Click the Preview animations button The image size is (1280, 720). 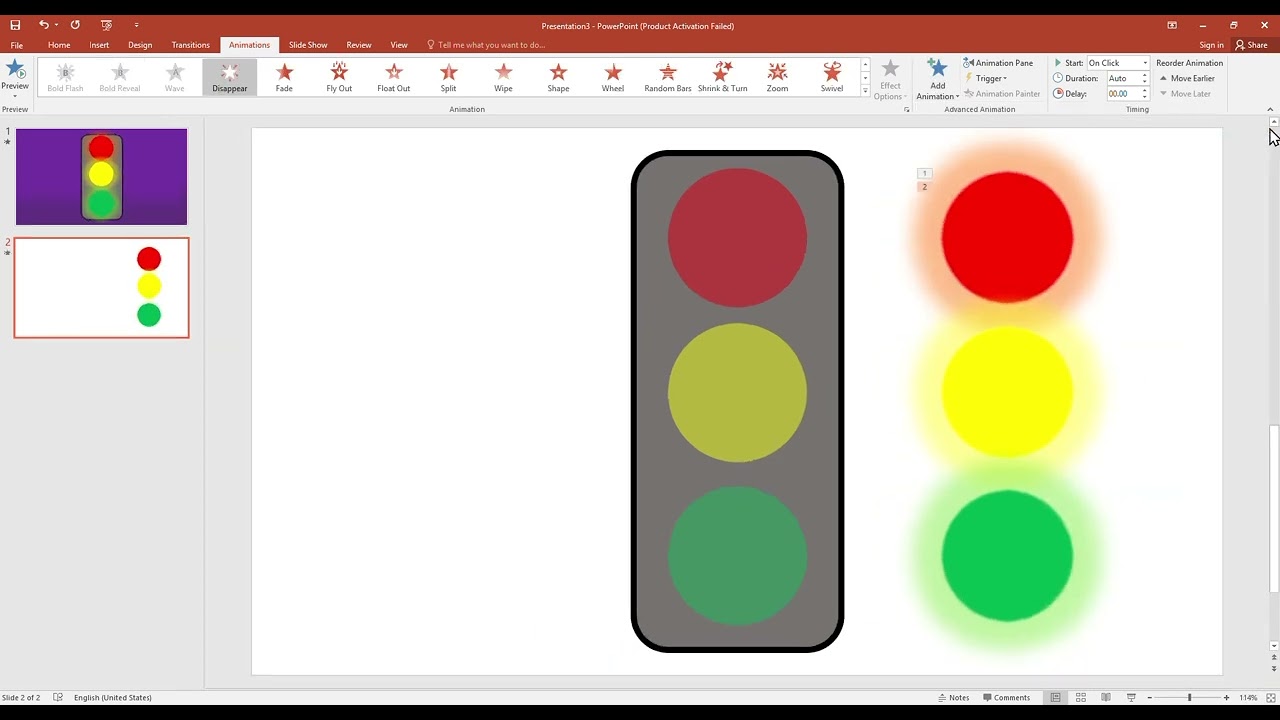(x=15, y=77)
